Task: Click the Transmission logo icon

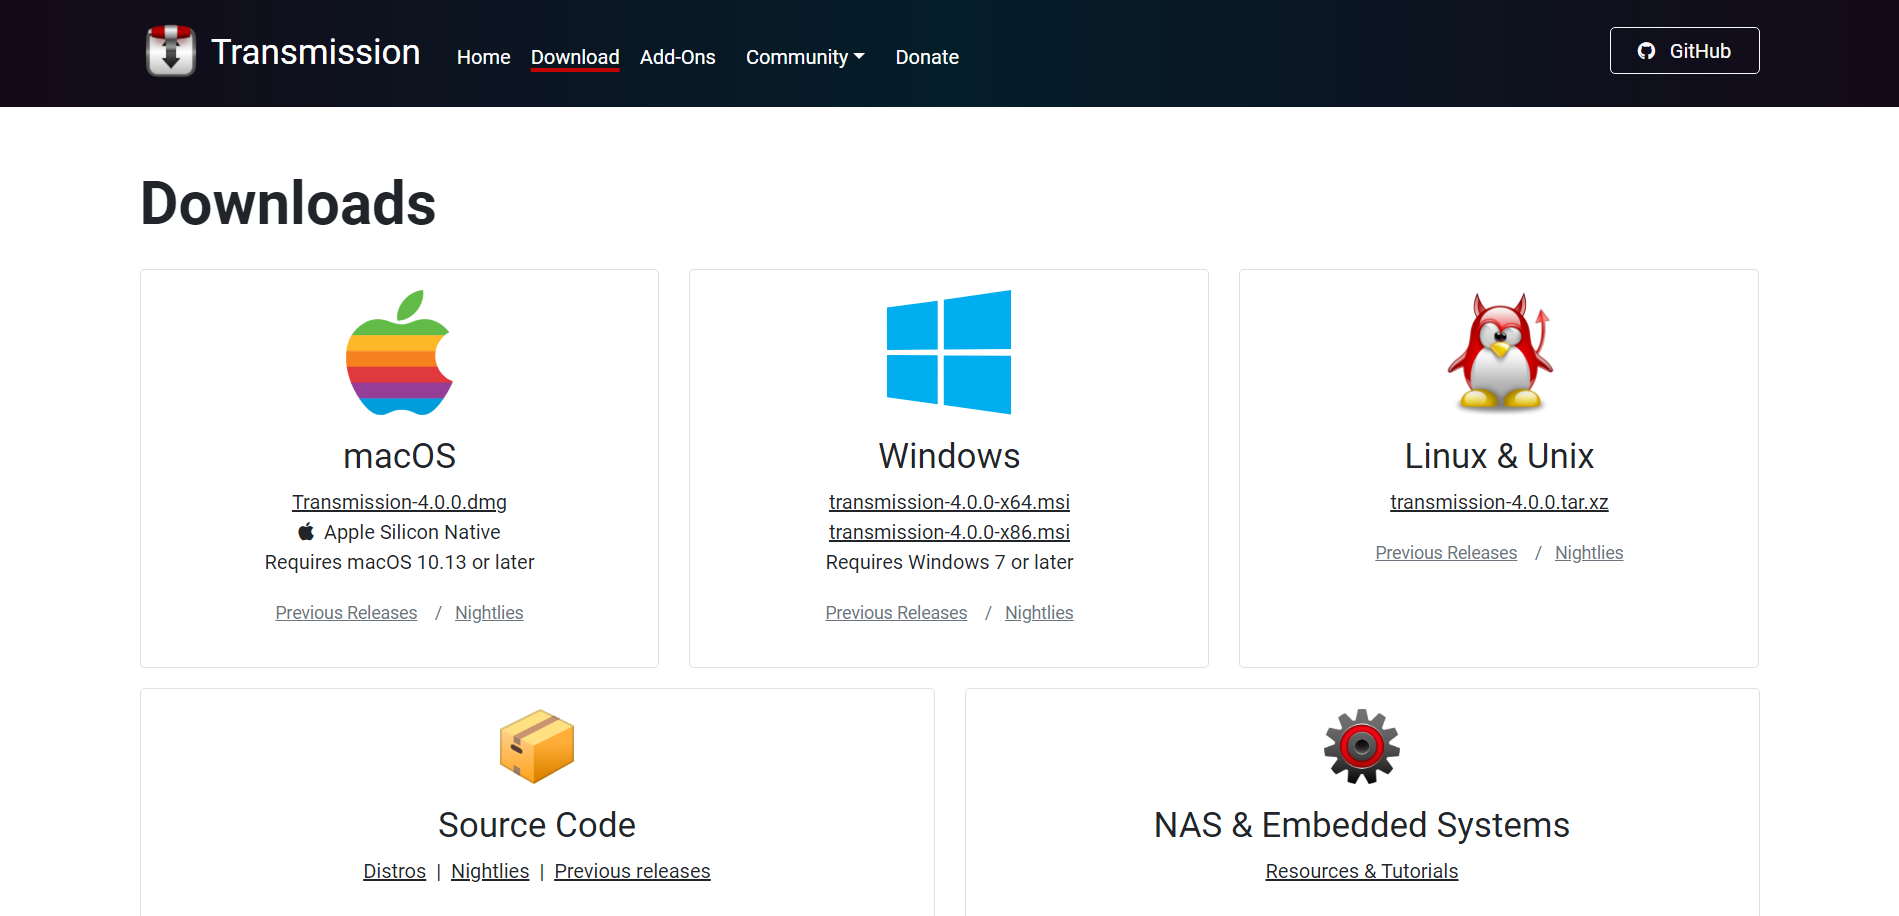Action: [x=171, y=51]
